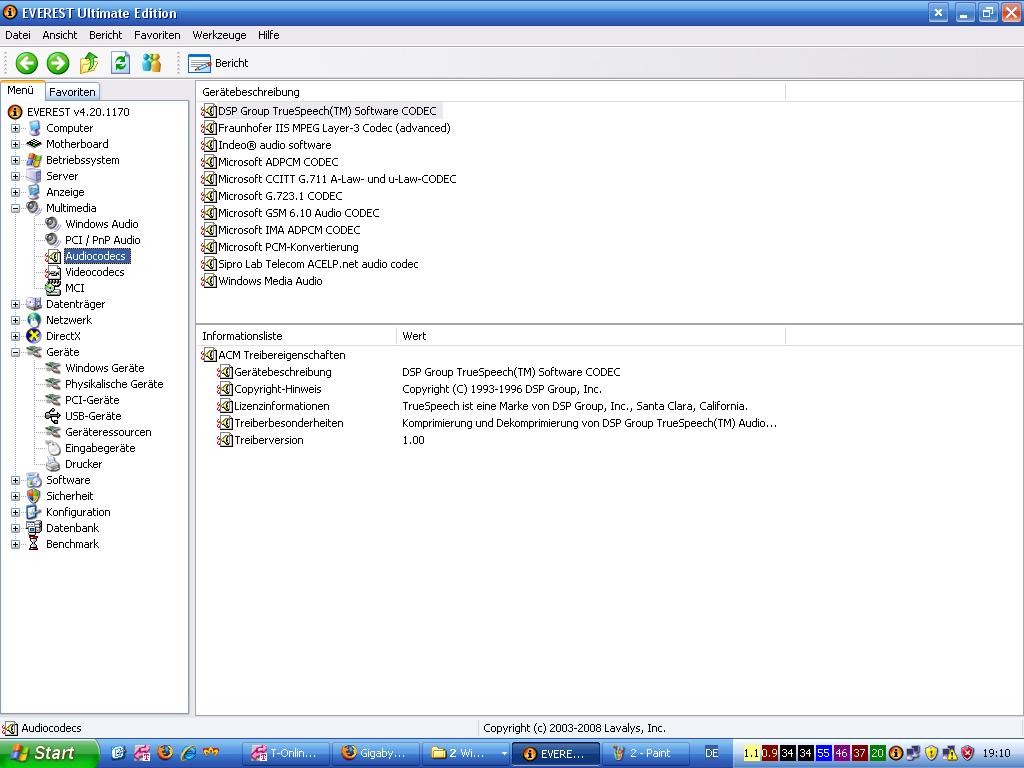
Task: Click the Benchmark hourglass icon
Action: 34,544
